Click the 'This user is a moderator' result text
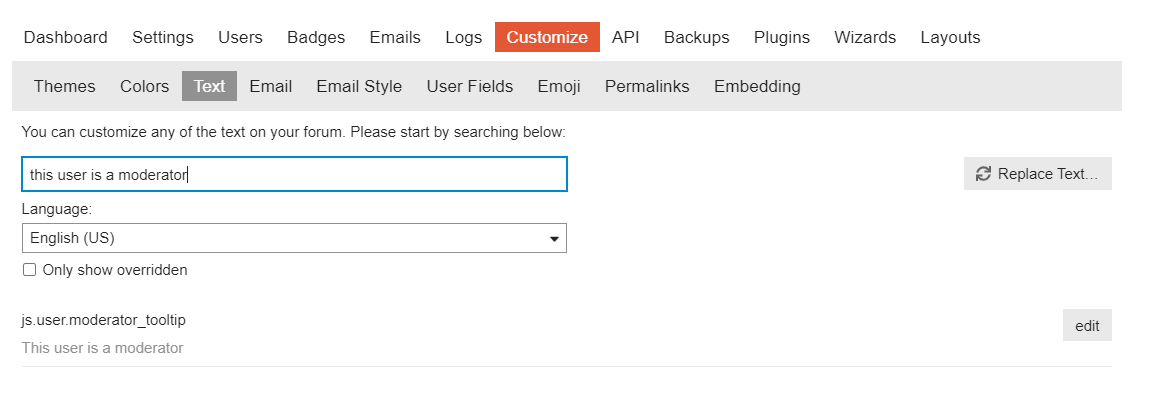 click(x=102, y=348)
